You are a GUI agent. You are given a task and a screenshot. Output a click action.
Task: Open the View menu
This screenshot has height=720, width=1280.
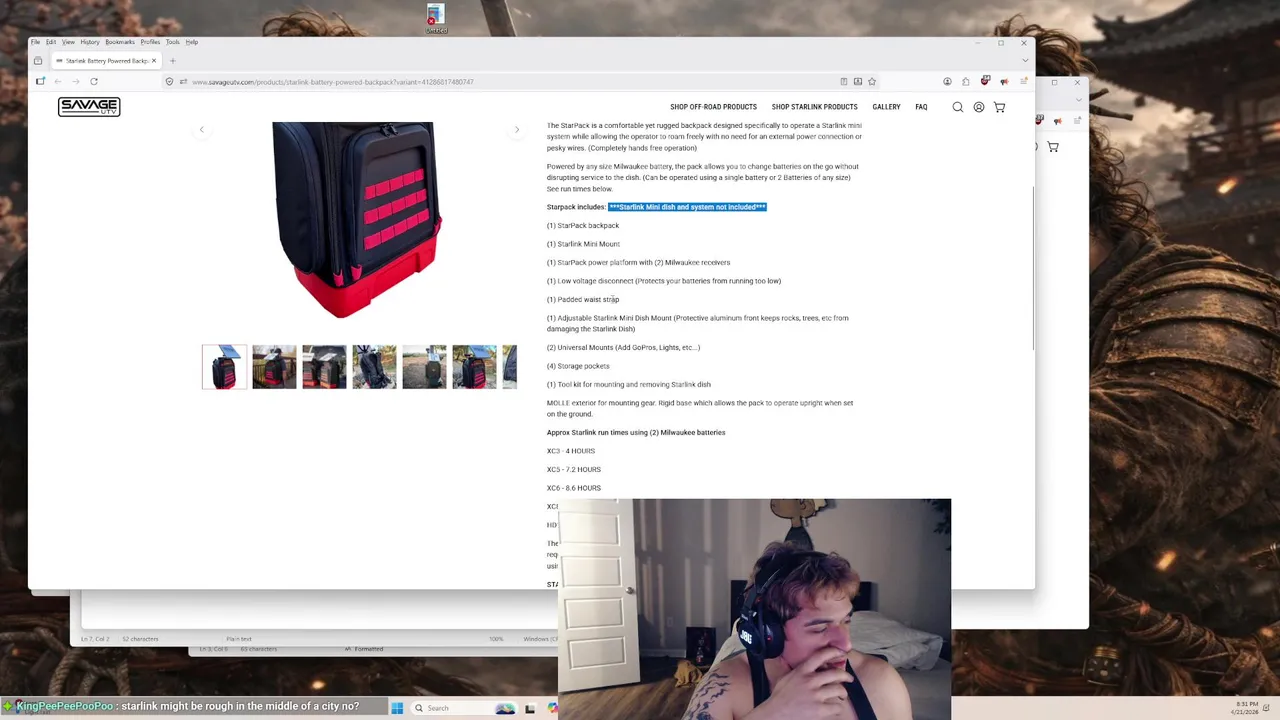[x=68, y=42]
